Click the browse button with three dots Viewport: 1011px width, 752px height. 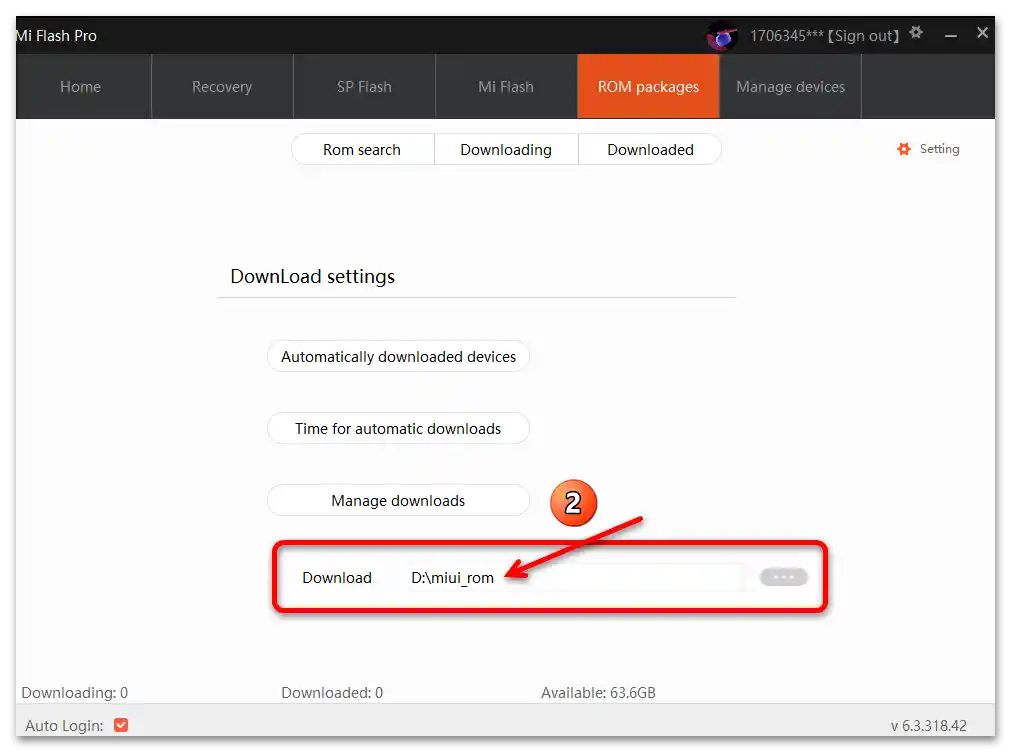point(783,577)
